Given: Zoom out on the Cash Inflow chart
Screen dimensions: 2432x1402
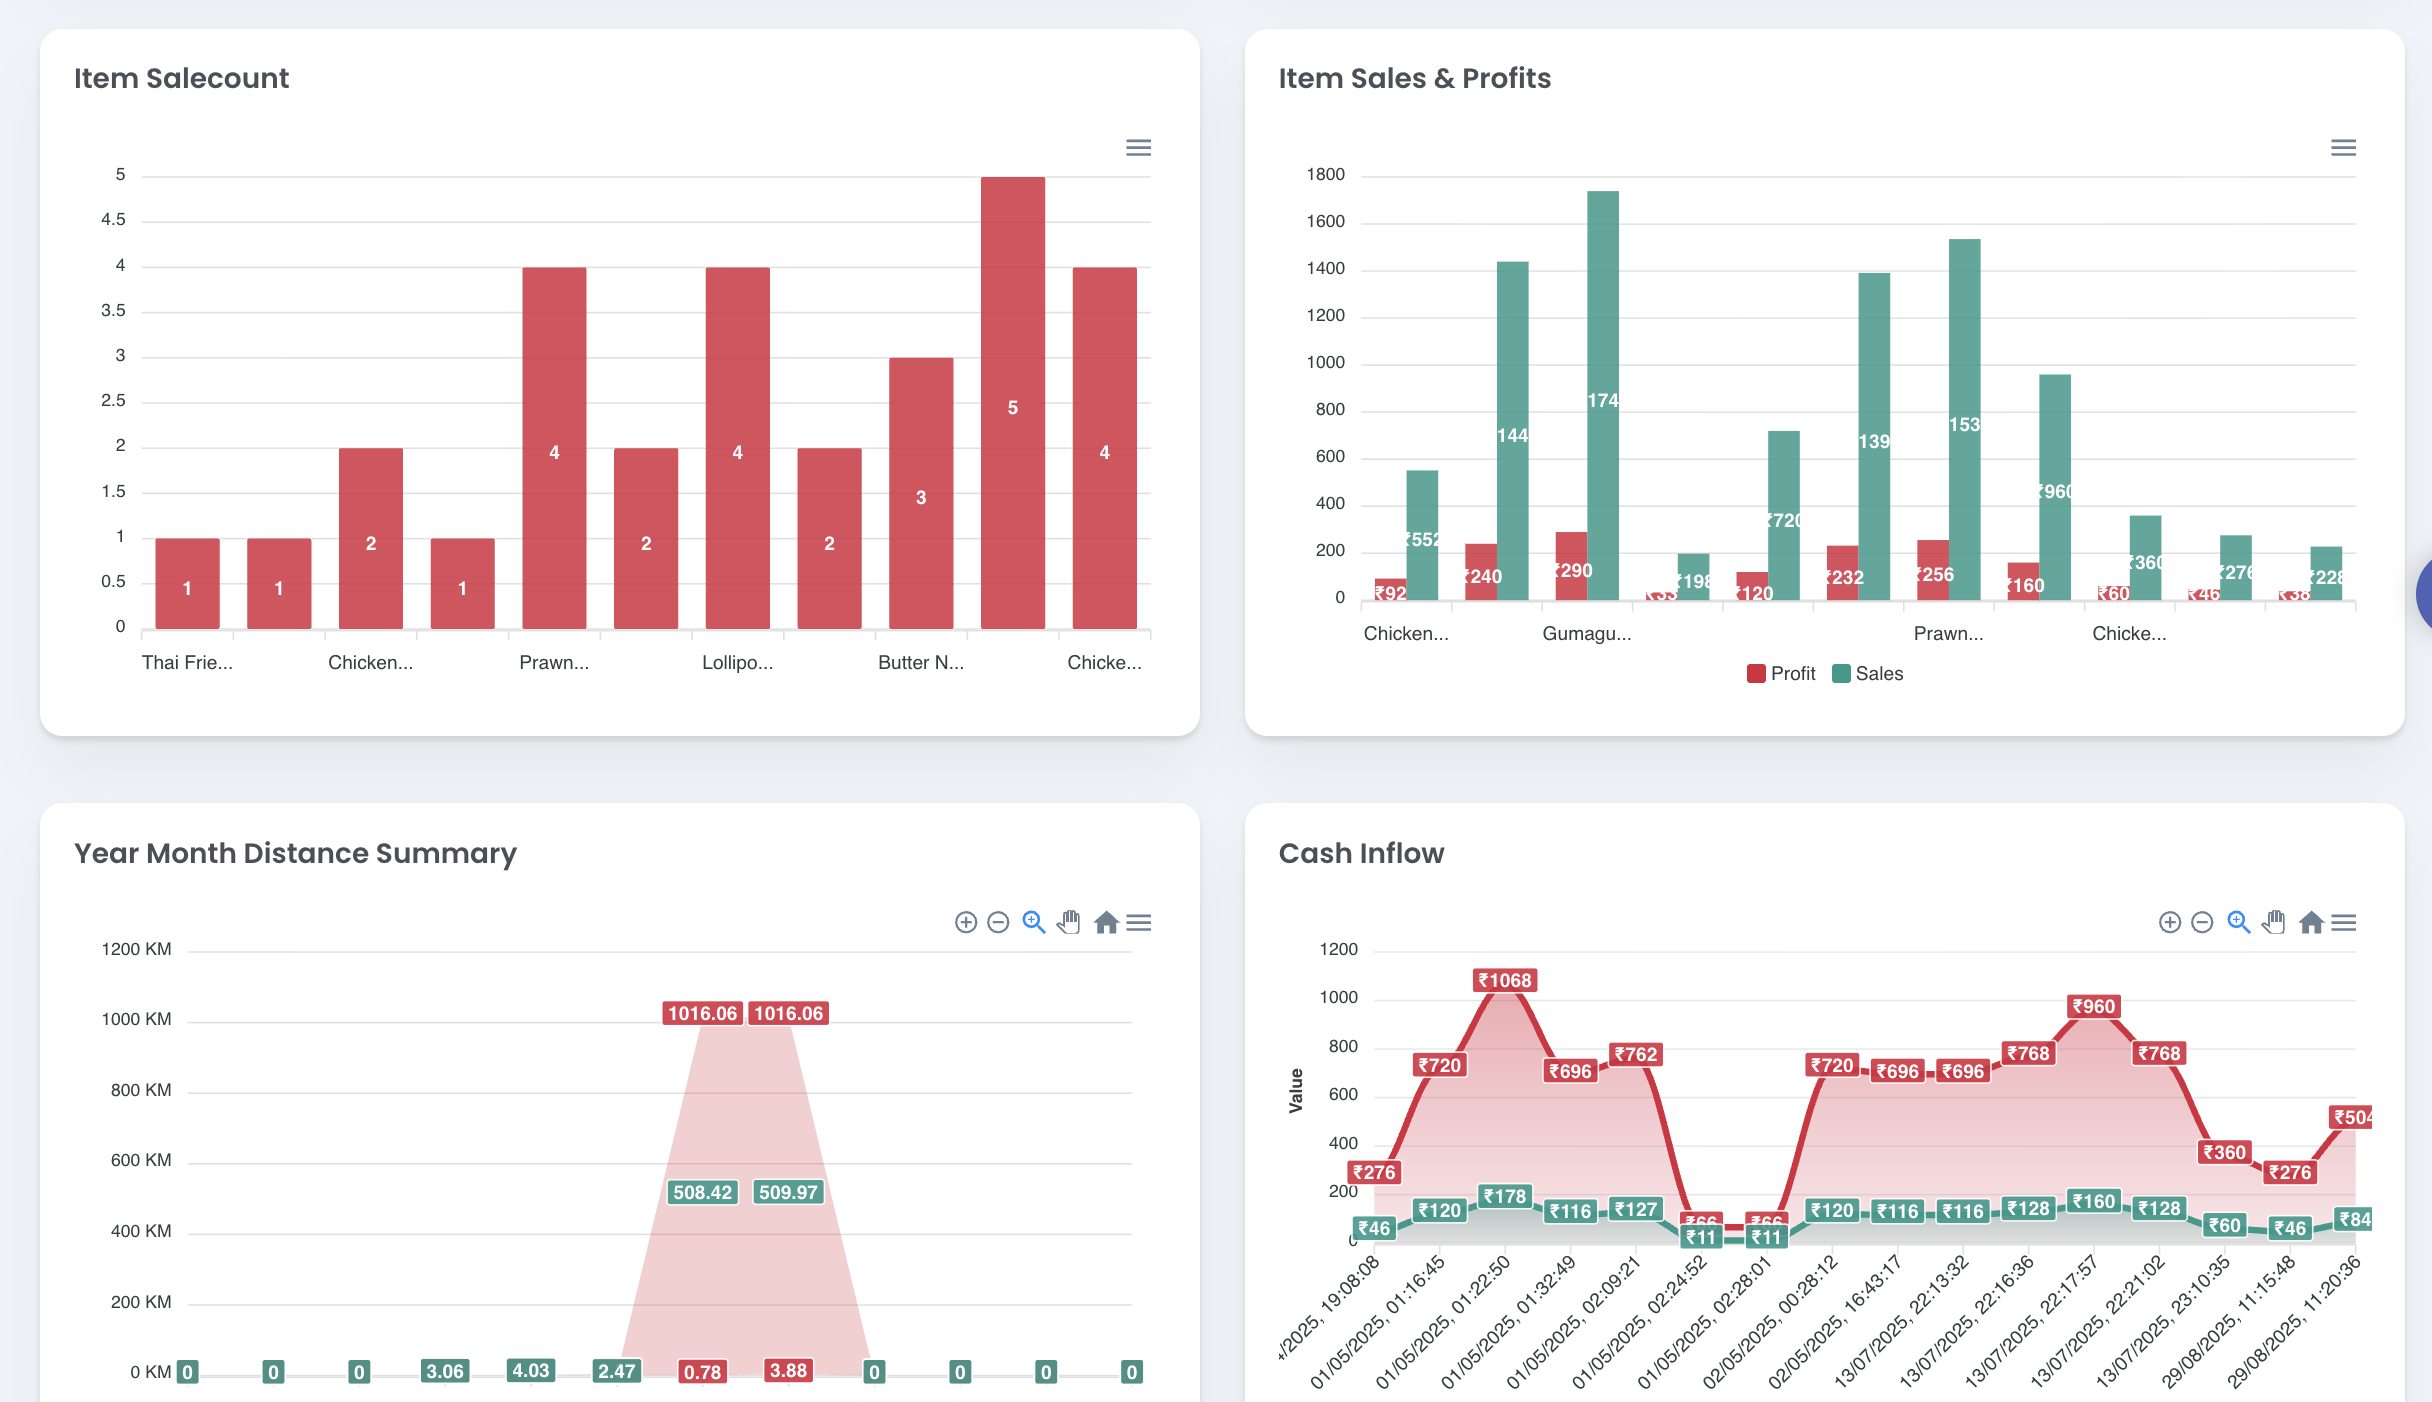Looking at the screenshot, I should (2202, 922).
